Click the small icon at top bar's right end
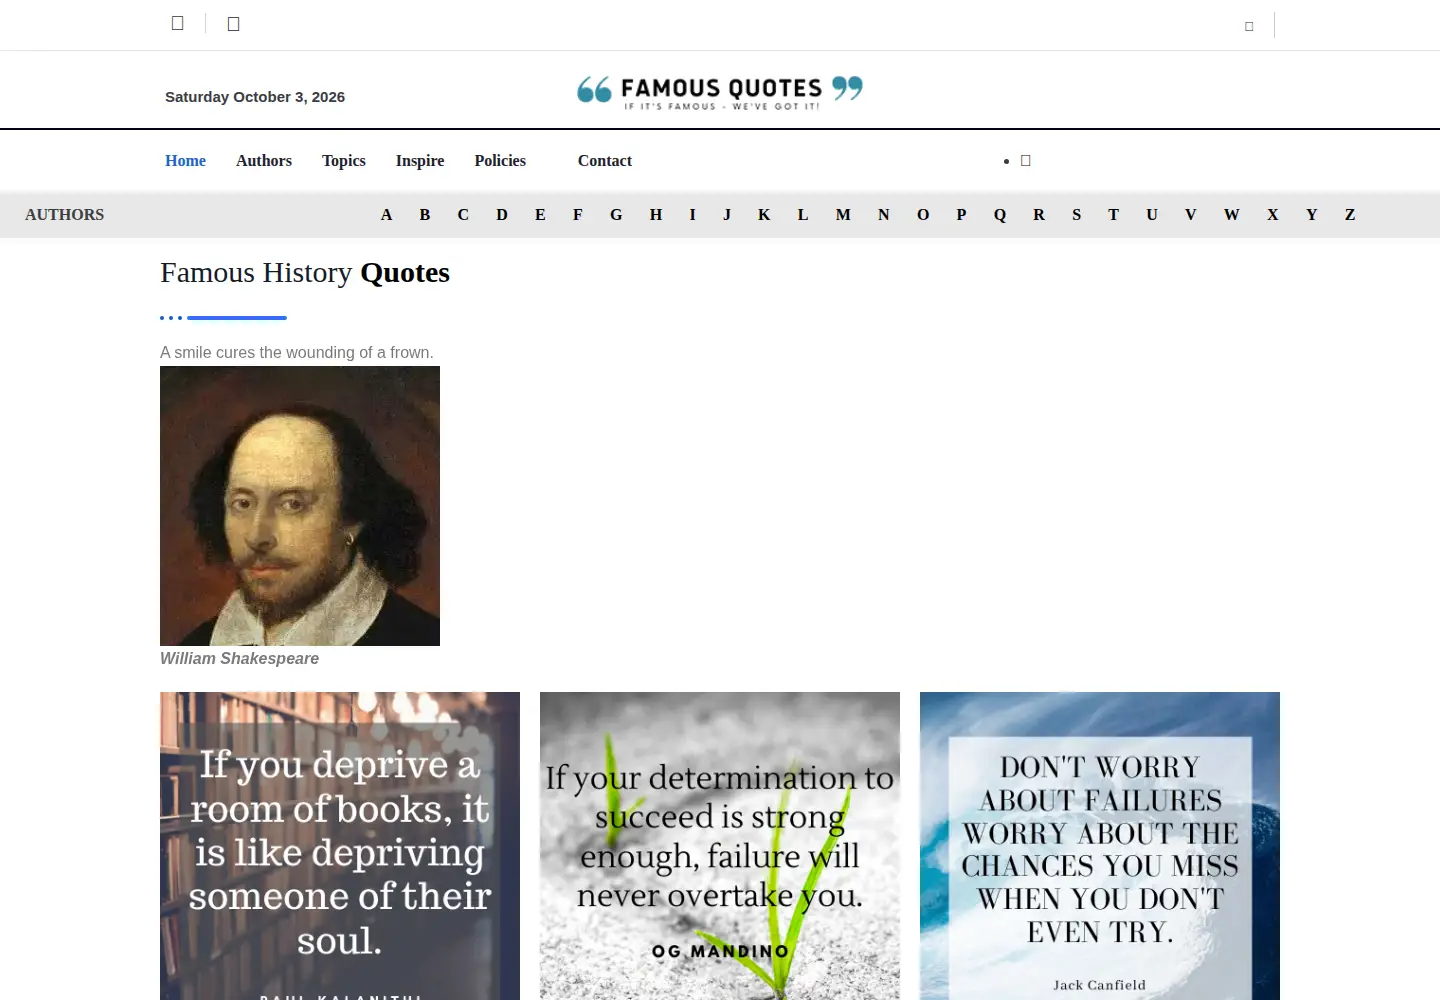The height and width of the screenshot is (1000, 1440). [1249, 26]
